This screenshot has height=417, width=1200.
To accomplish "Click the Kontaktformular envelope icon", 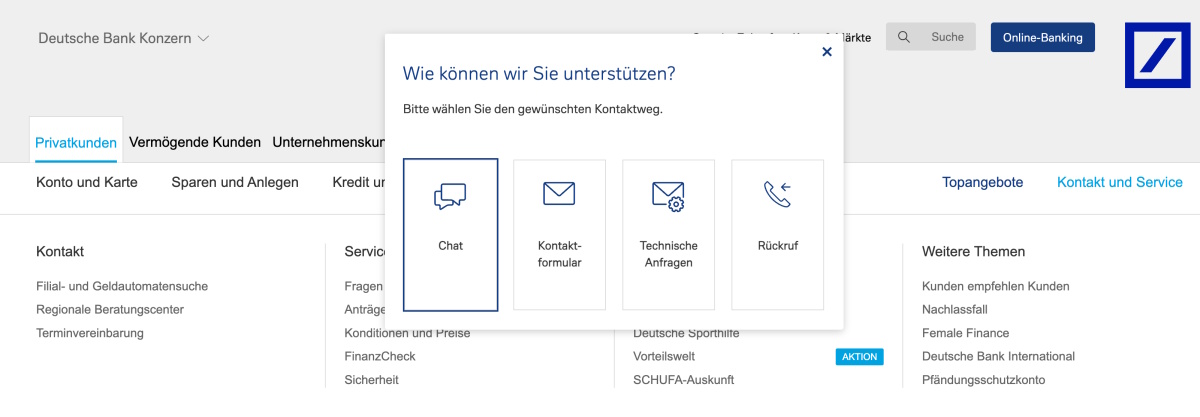I will [559, 194].
